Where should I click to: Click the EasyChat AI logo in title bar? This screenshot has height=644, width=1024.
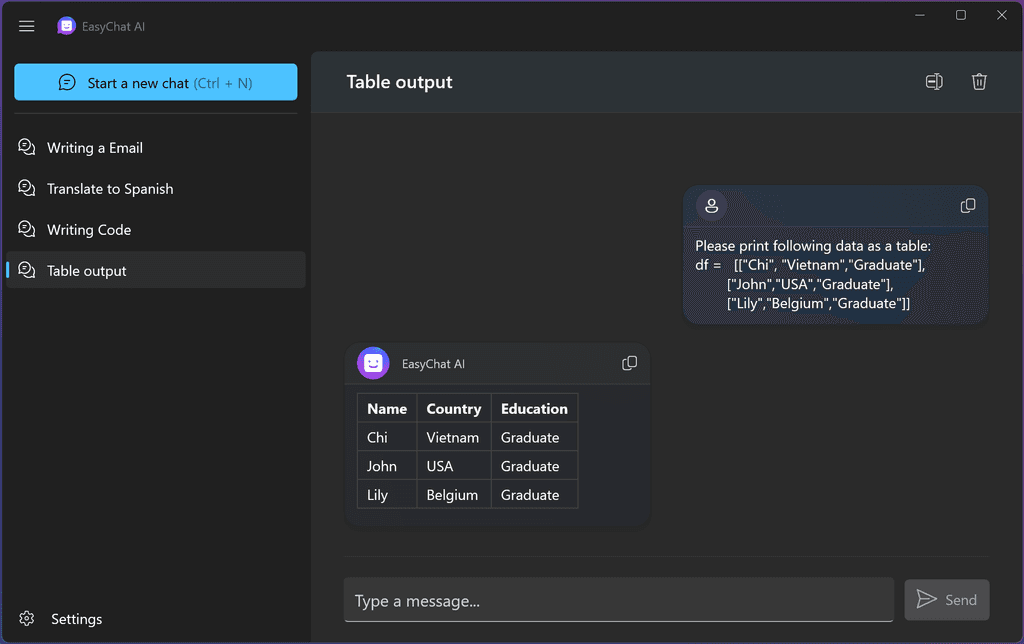tap(66, 26)
